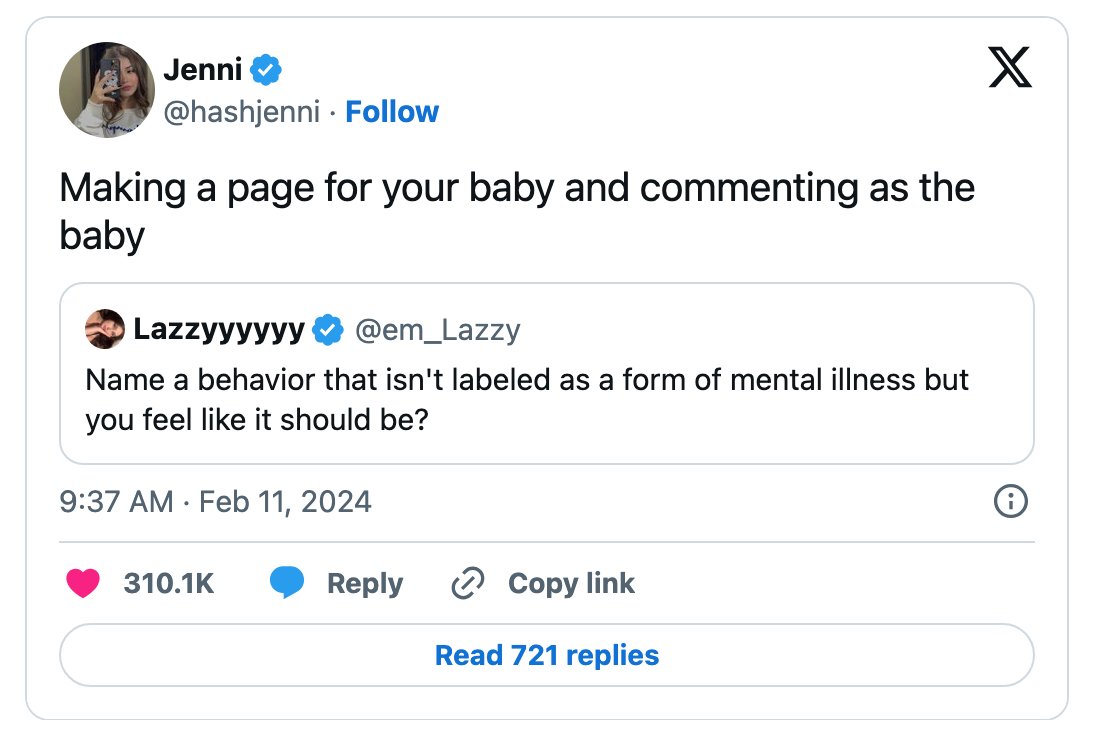Screen dimensions: 1093x742
Task: Click Lazzyyyyyy's verified badge
Action: 328,330
